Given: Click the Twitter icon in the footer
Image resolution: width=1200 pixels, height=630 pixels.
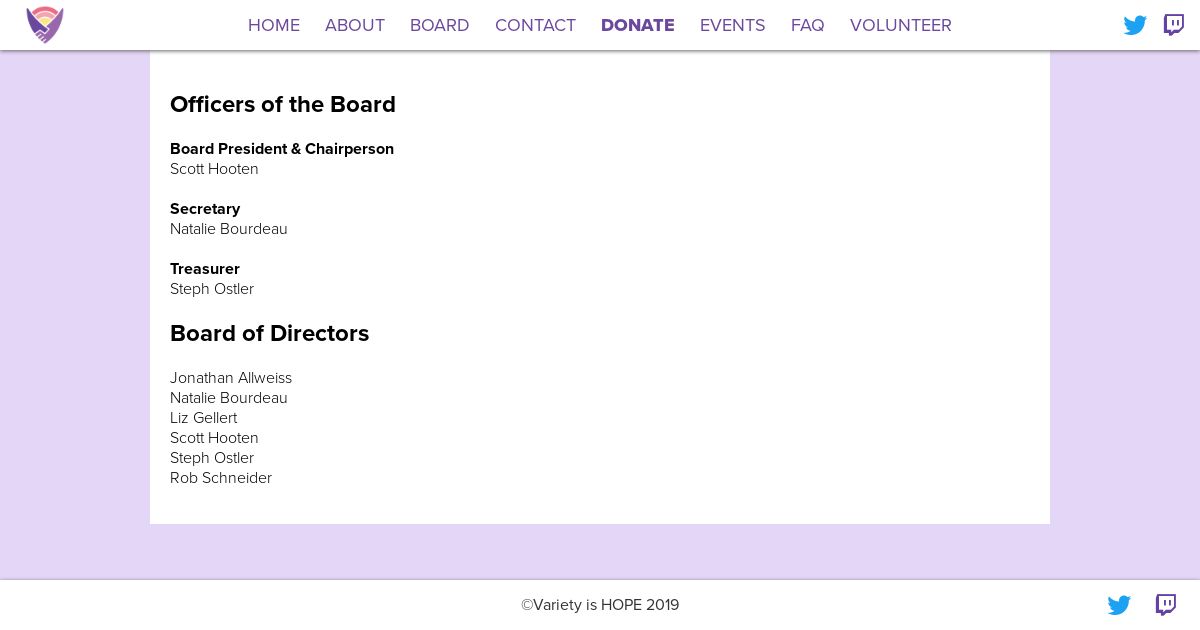Looking at the screenshot, I should click(x=1119, y=605).
